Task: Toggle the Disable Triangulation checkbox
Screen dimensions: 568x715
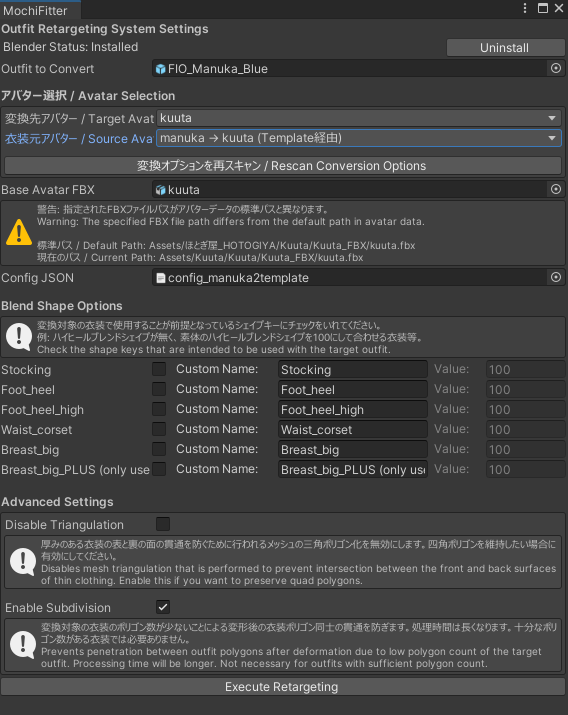Action: pos(163,524)
